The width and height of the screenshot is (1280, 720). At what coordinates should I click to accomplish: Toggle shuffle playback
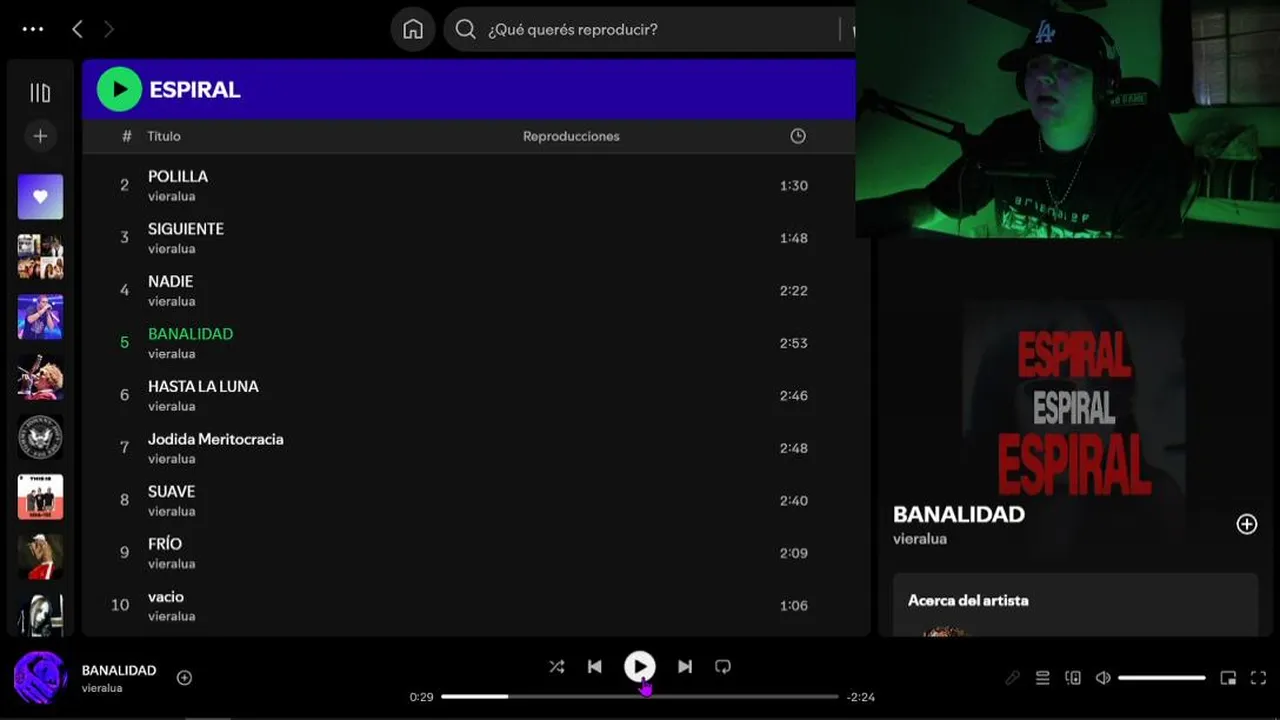[557, 666]
